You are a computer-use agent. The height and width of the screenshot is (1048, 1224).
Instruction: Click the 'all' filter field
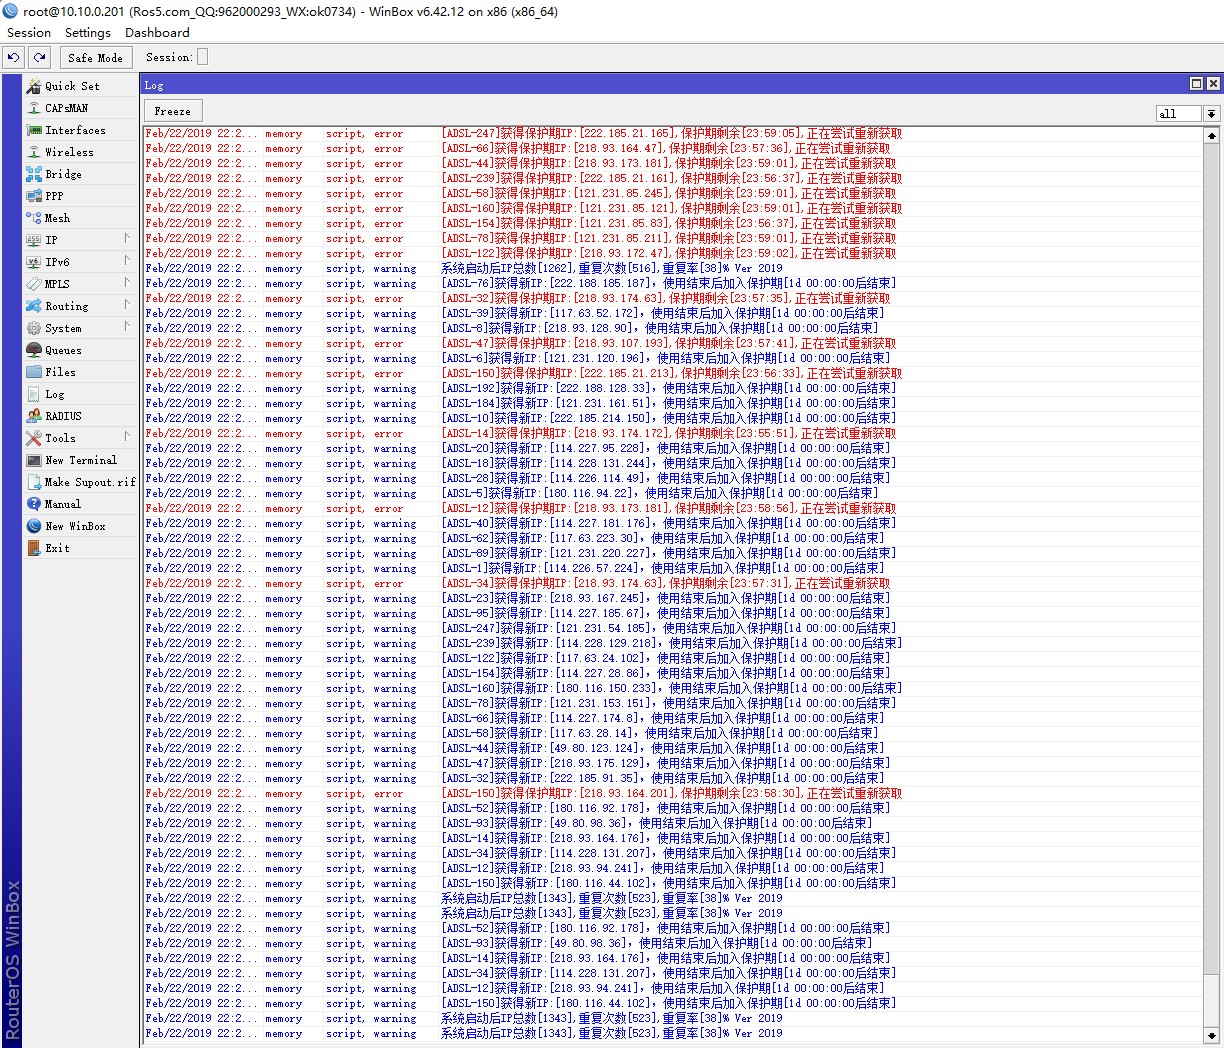(1178, 114)
